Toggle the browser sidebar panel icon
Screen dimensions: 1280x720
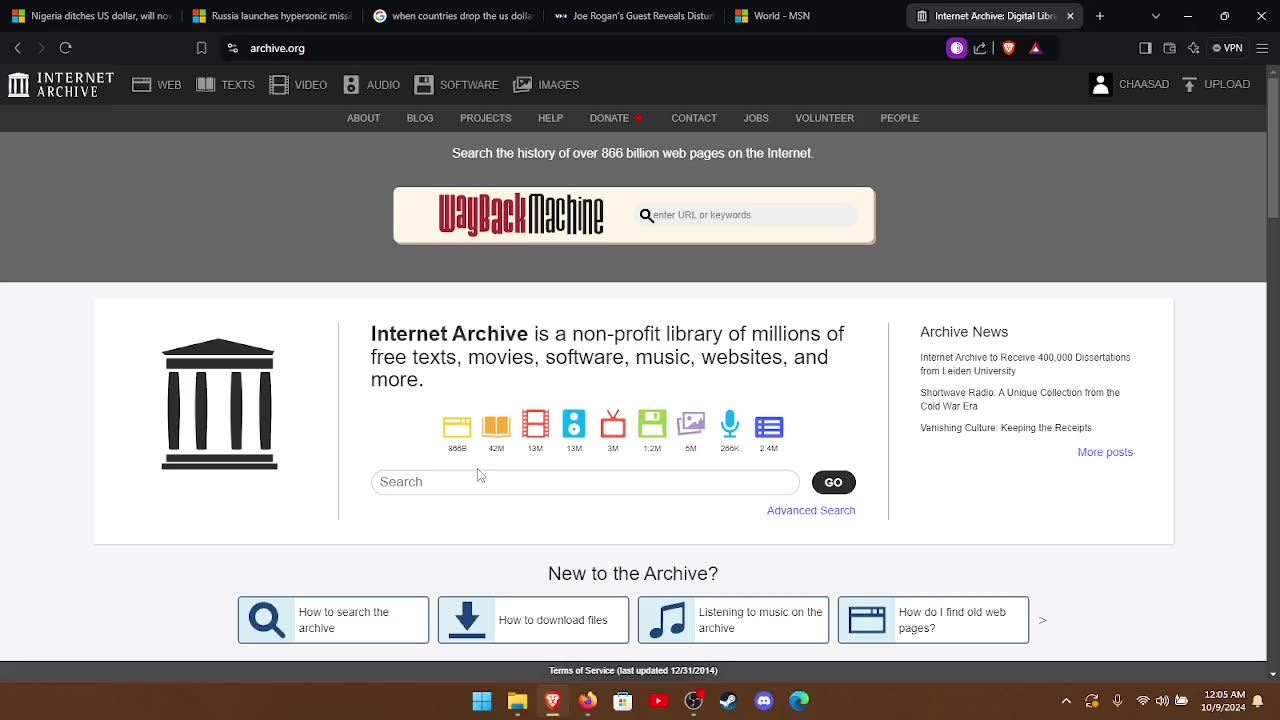1146,48
